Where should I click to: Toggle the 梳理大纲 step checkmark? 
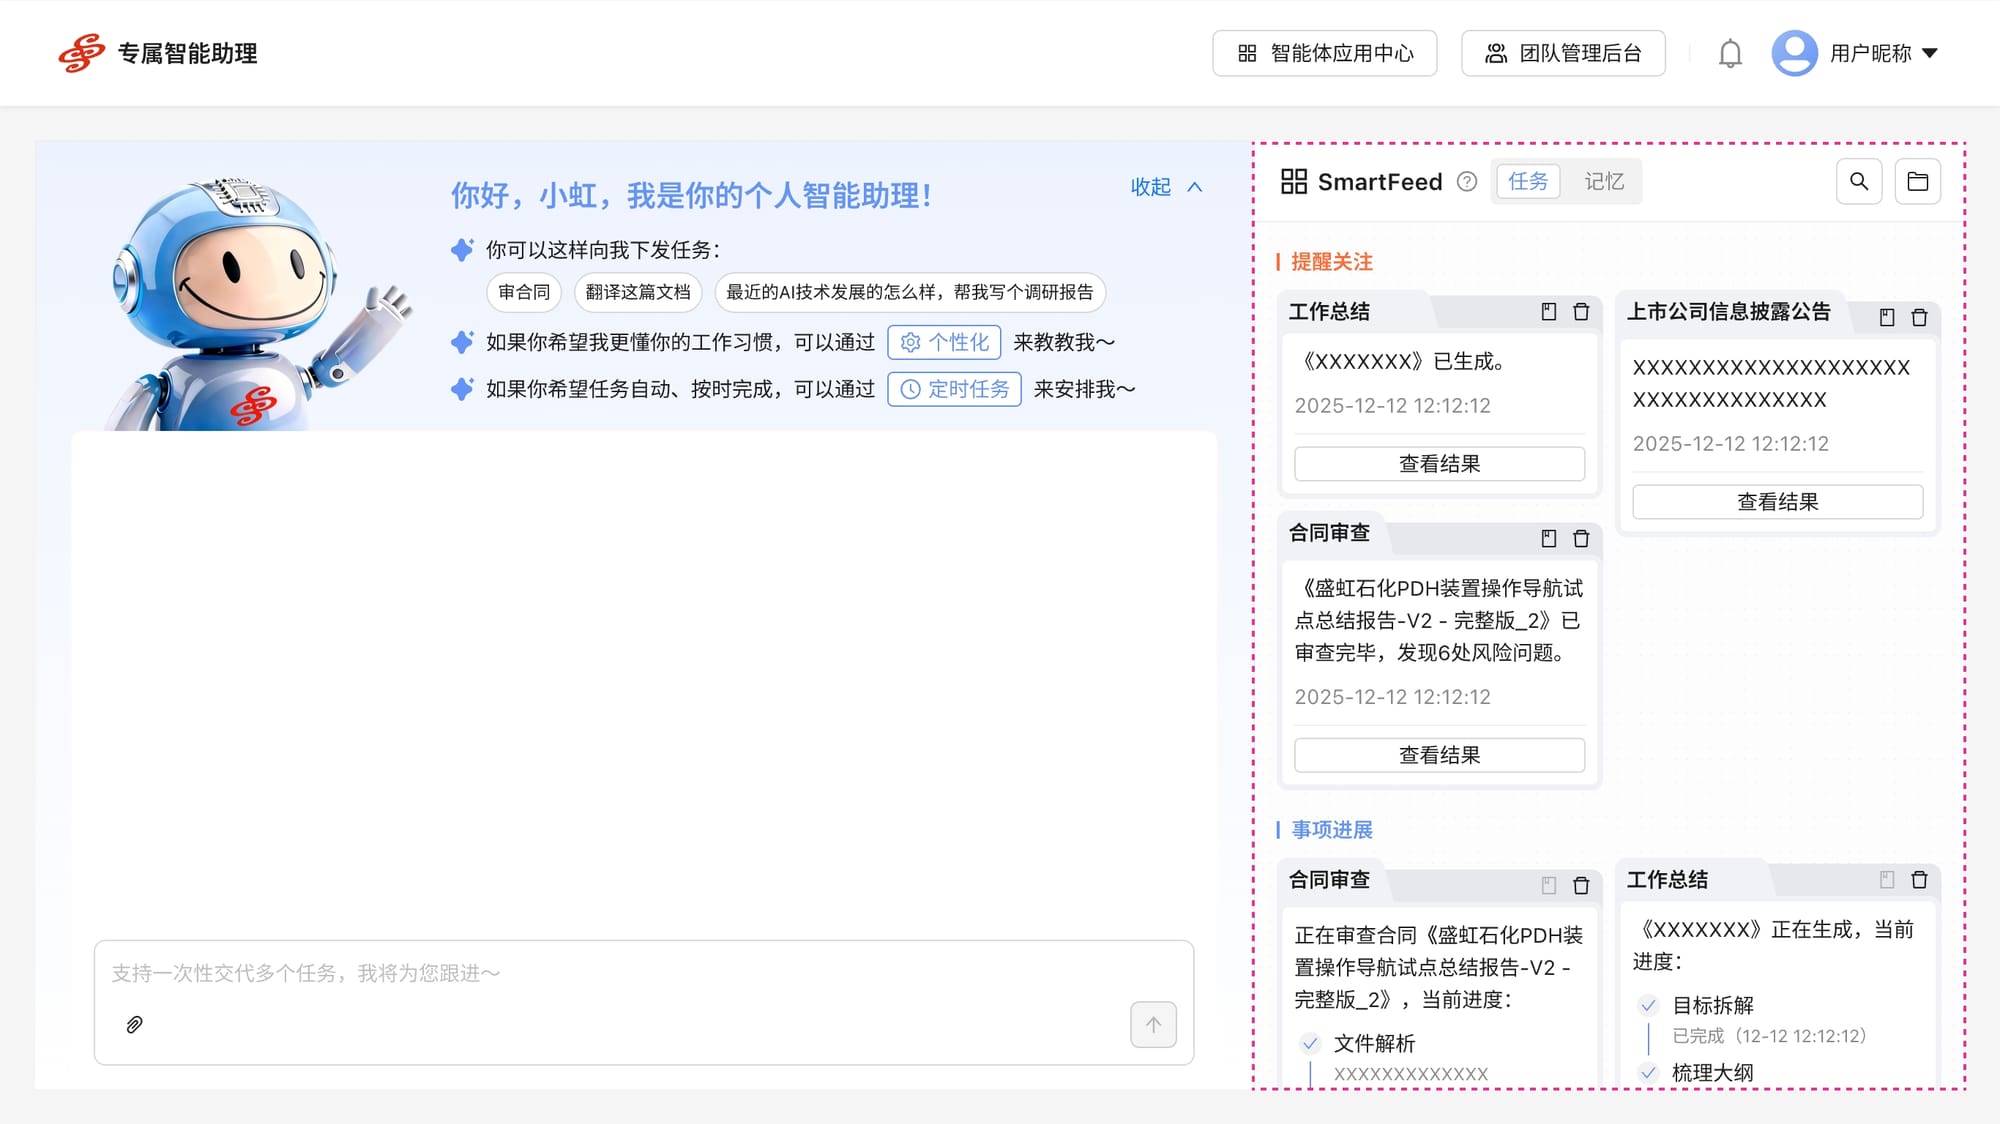[1648, 1073]
